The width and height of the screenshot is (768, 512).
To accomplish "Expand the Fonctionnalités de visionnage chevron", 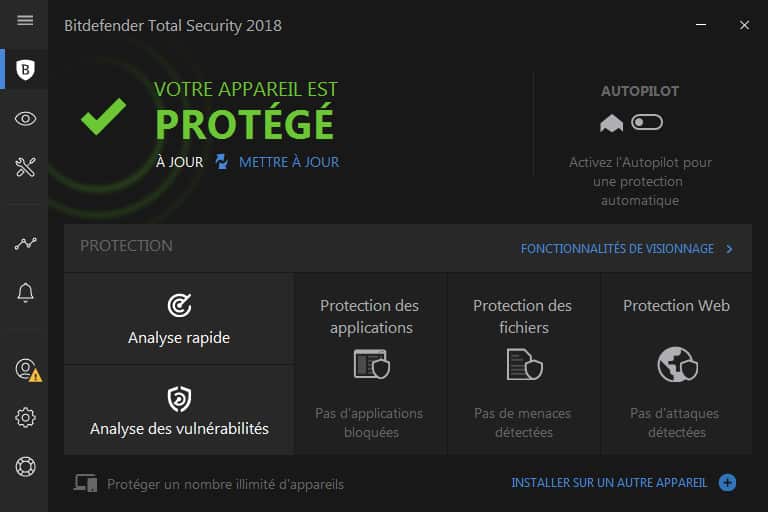I will 730,249.
